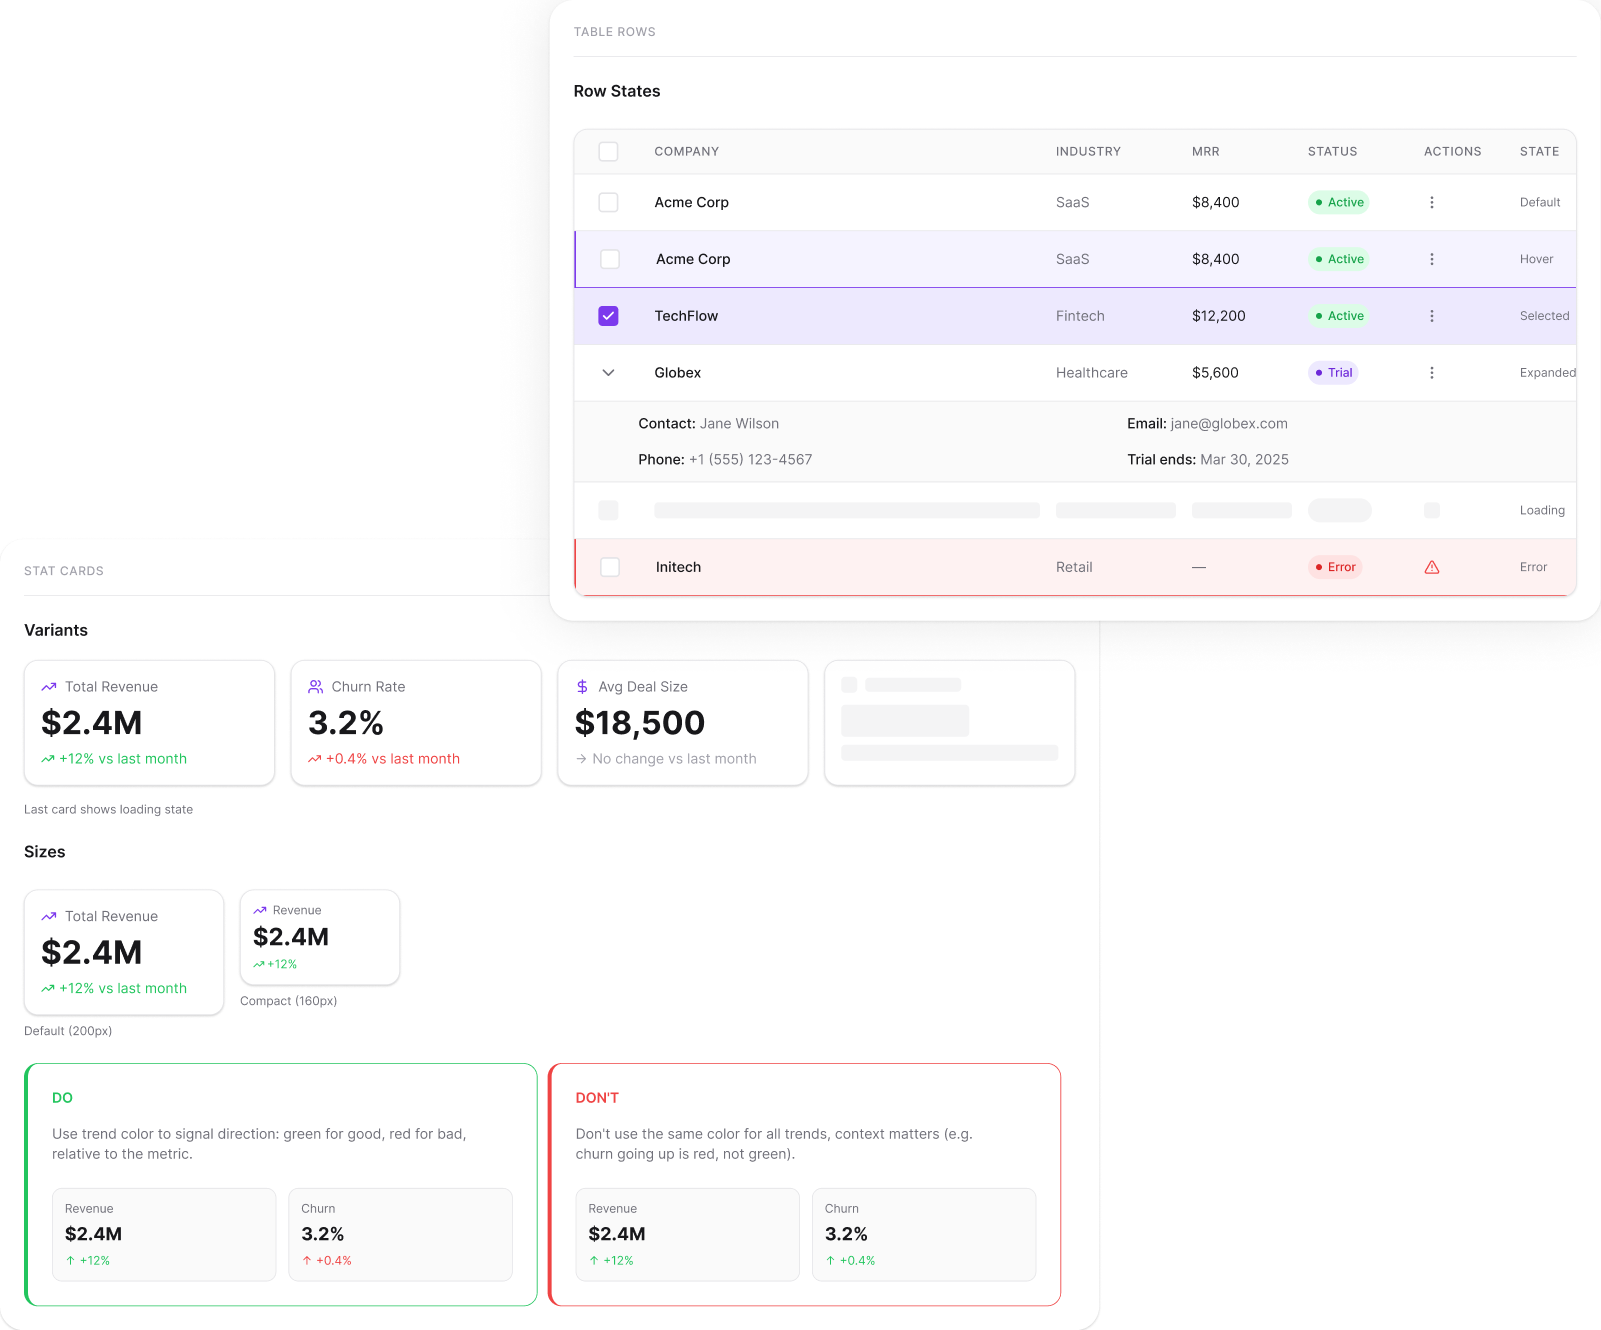This screenshot has height=1330, width=1601.
Task: Click the Fintech industry cell
Action: point(1080,316)
